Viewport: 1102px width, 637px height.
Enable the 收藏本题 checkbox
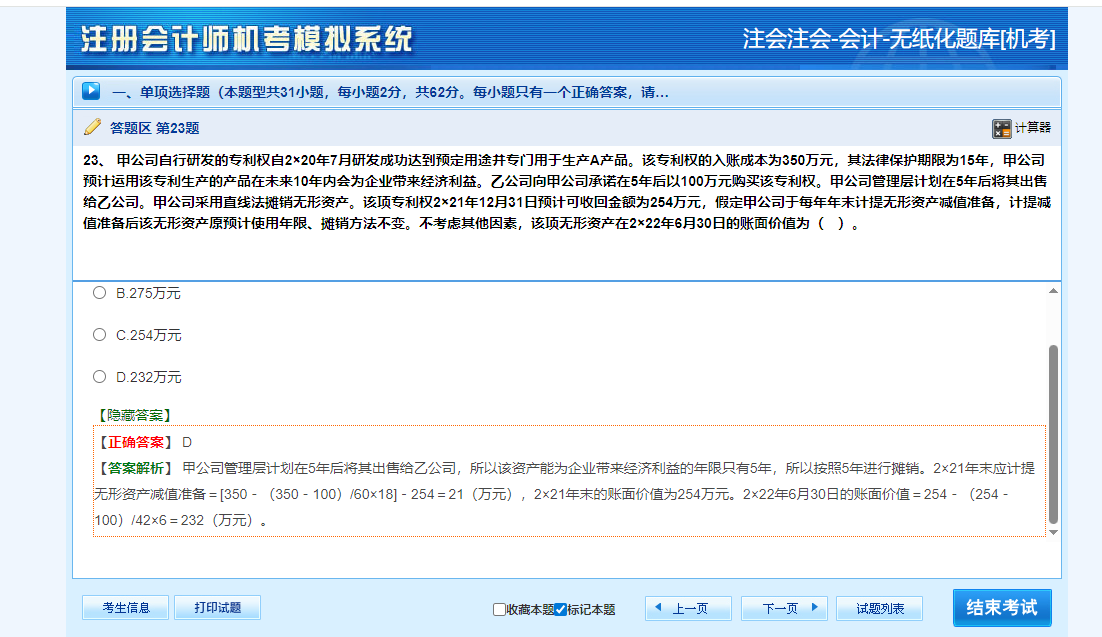tap(499, 609)
